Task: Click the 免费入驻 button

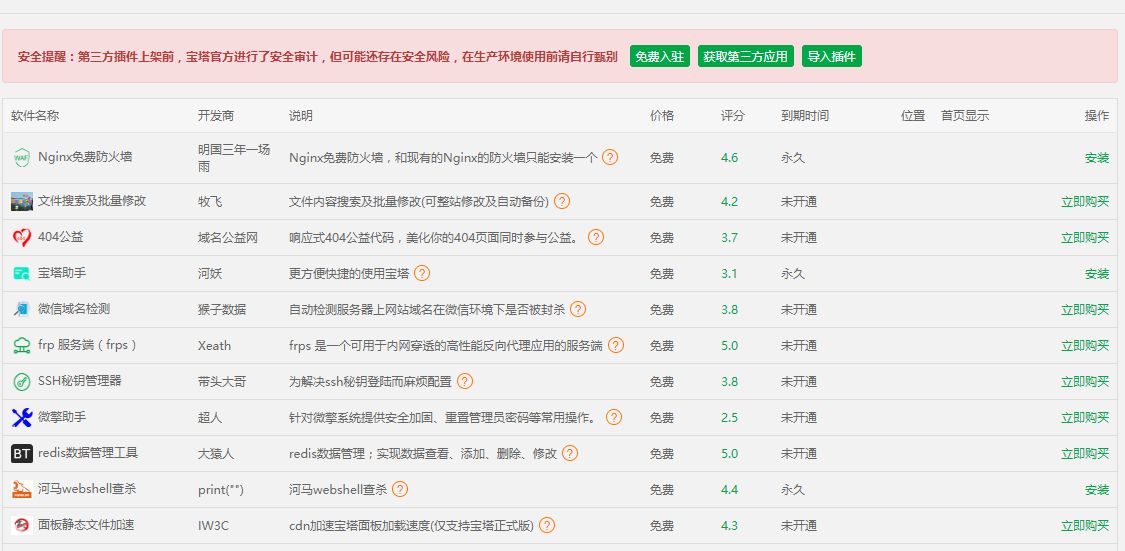Action: [660, 57]
